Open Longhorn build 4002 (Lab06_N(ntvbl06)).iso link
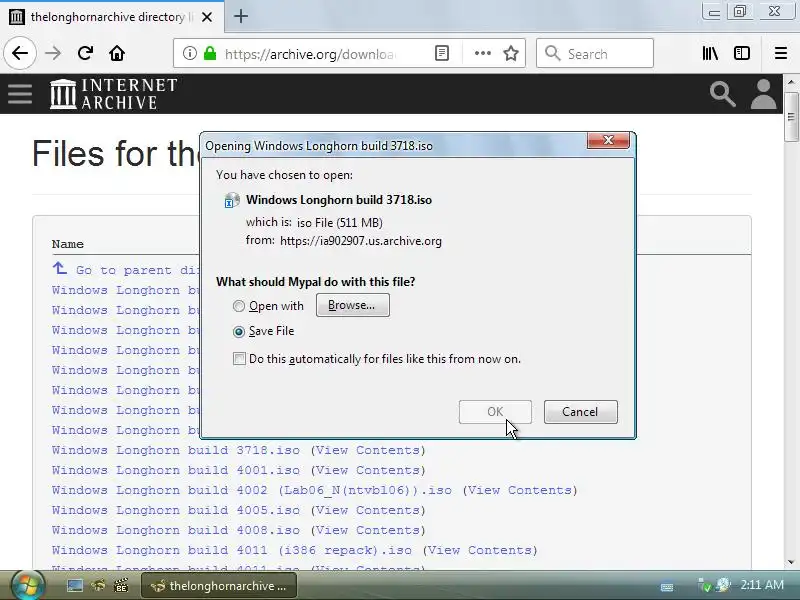 (x=252, y=490)
